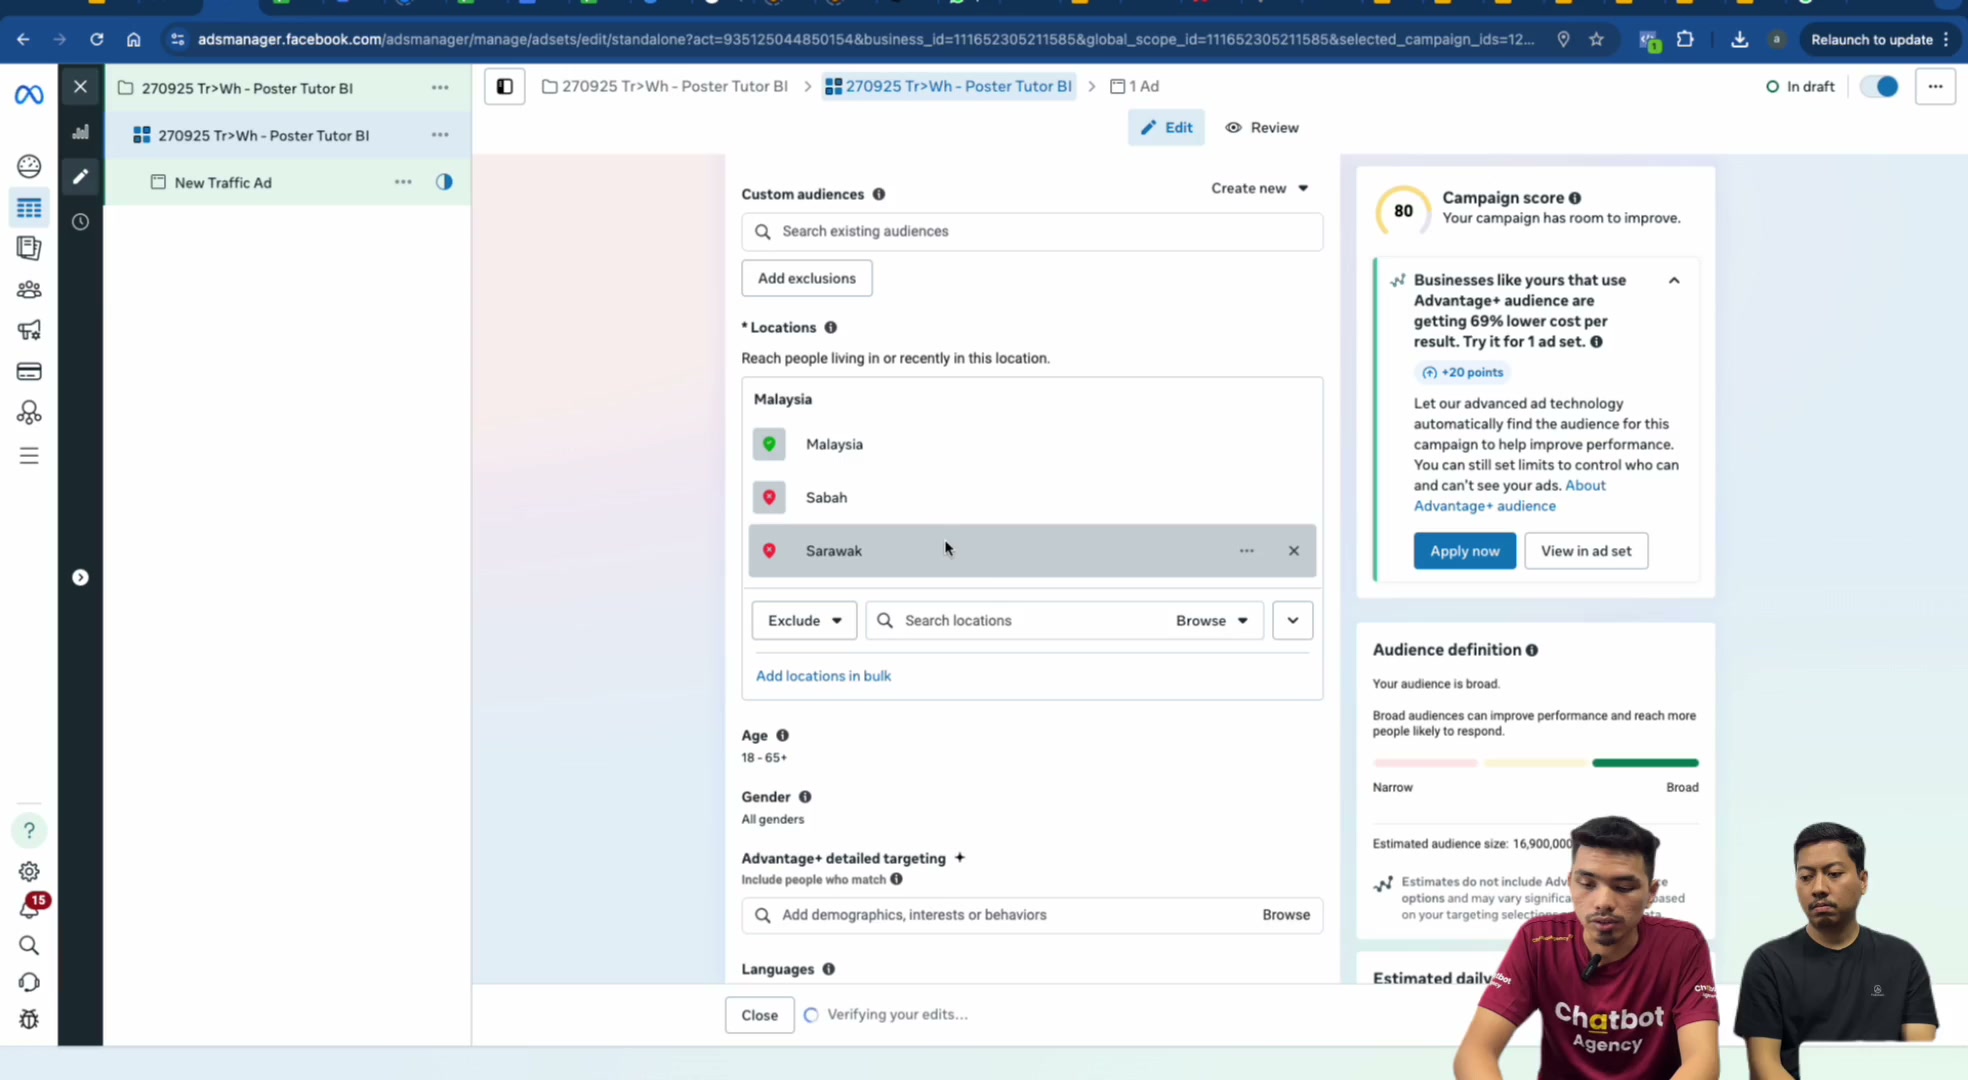Open the Exclude dropdown
Screen dimensions: 1968x1080
point(804,621)
